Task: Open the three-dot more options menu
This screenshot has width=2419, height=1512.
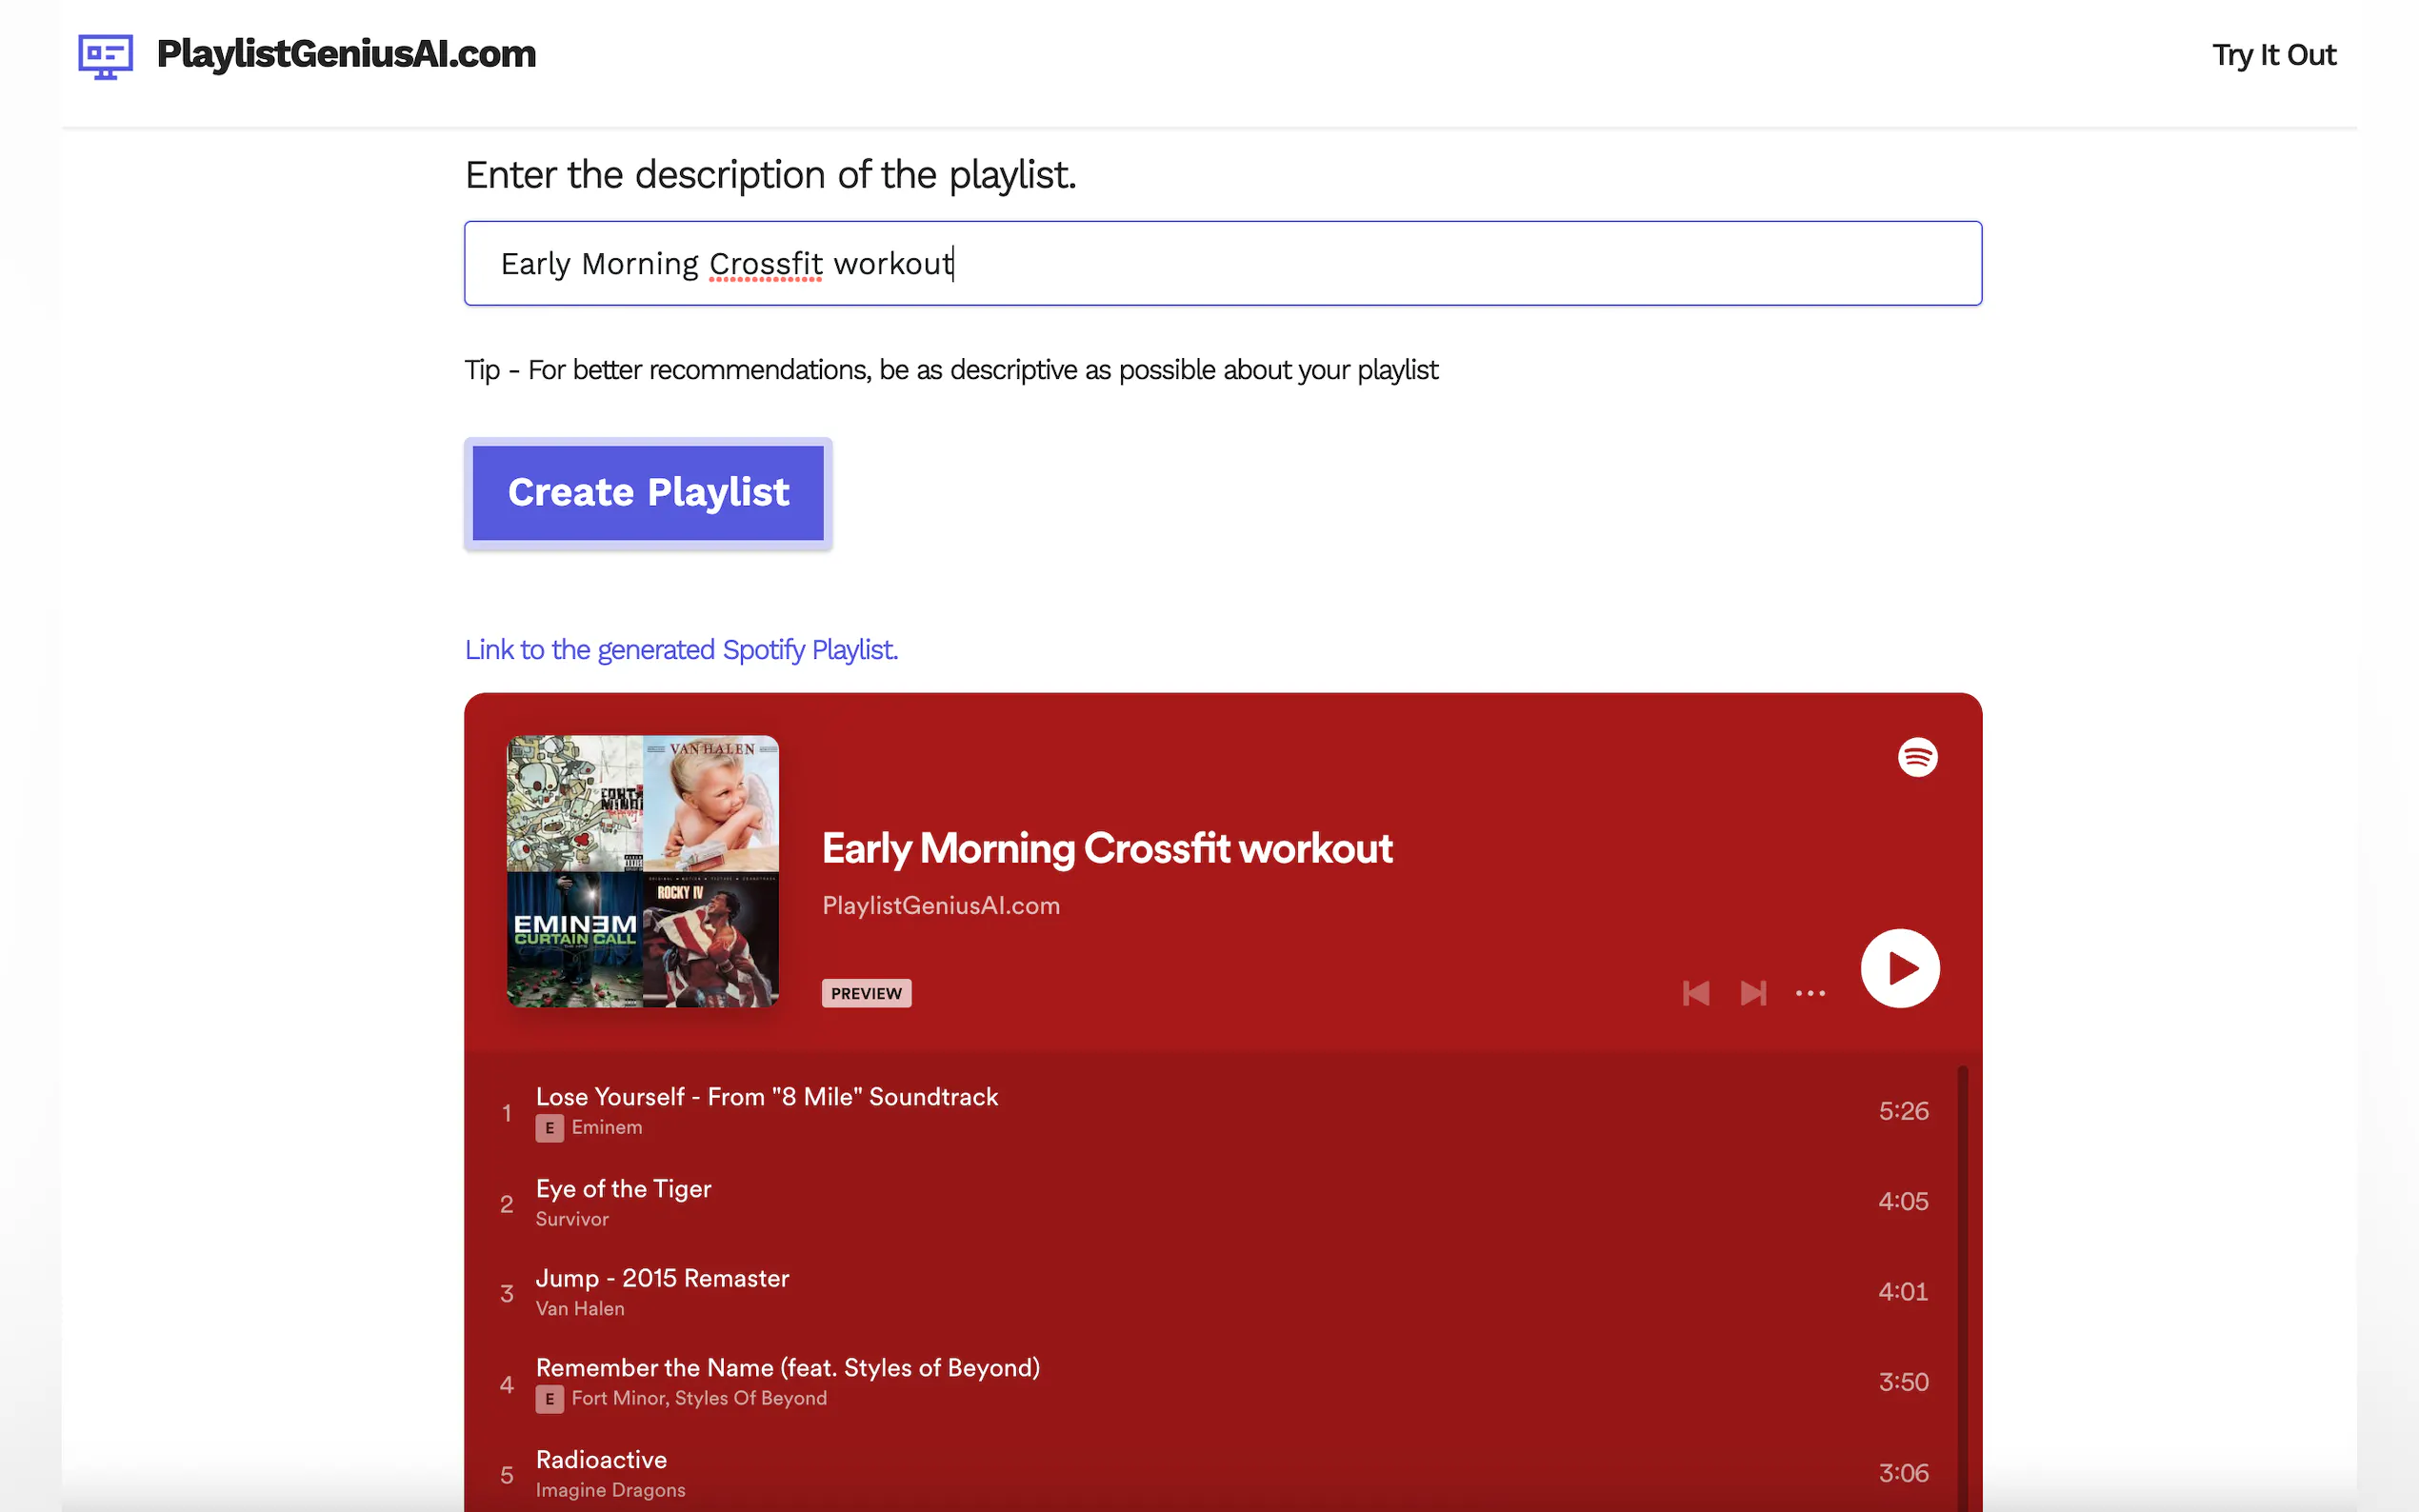Action: pyautogui.click(x=1809, y=993)
